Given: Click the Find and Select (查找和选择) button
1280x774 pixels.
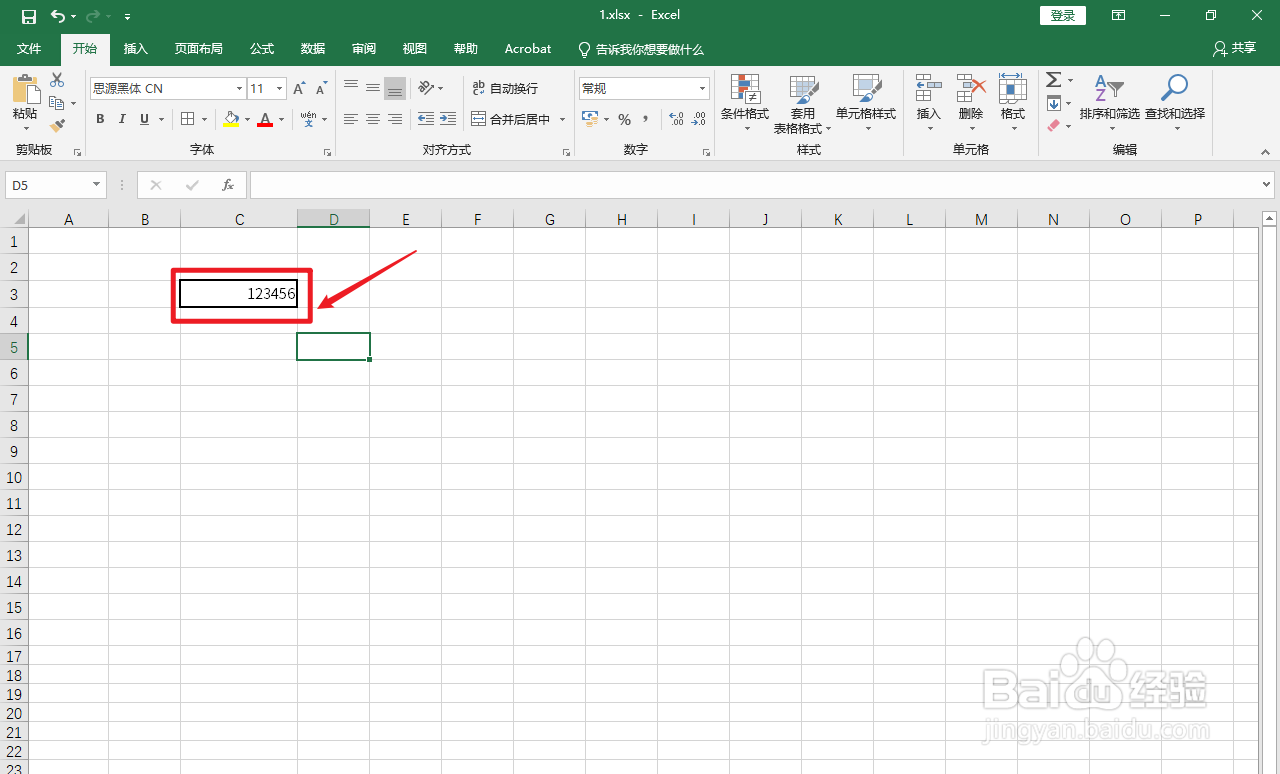Looking at the screenshot, I should [x=1175, y=102].
